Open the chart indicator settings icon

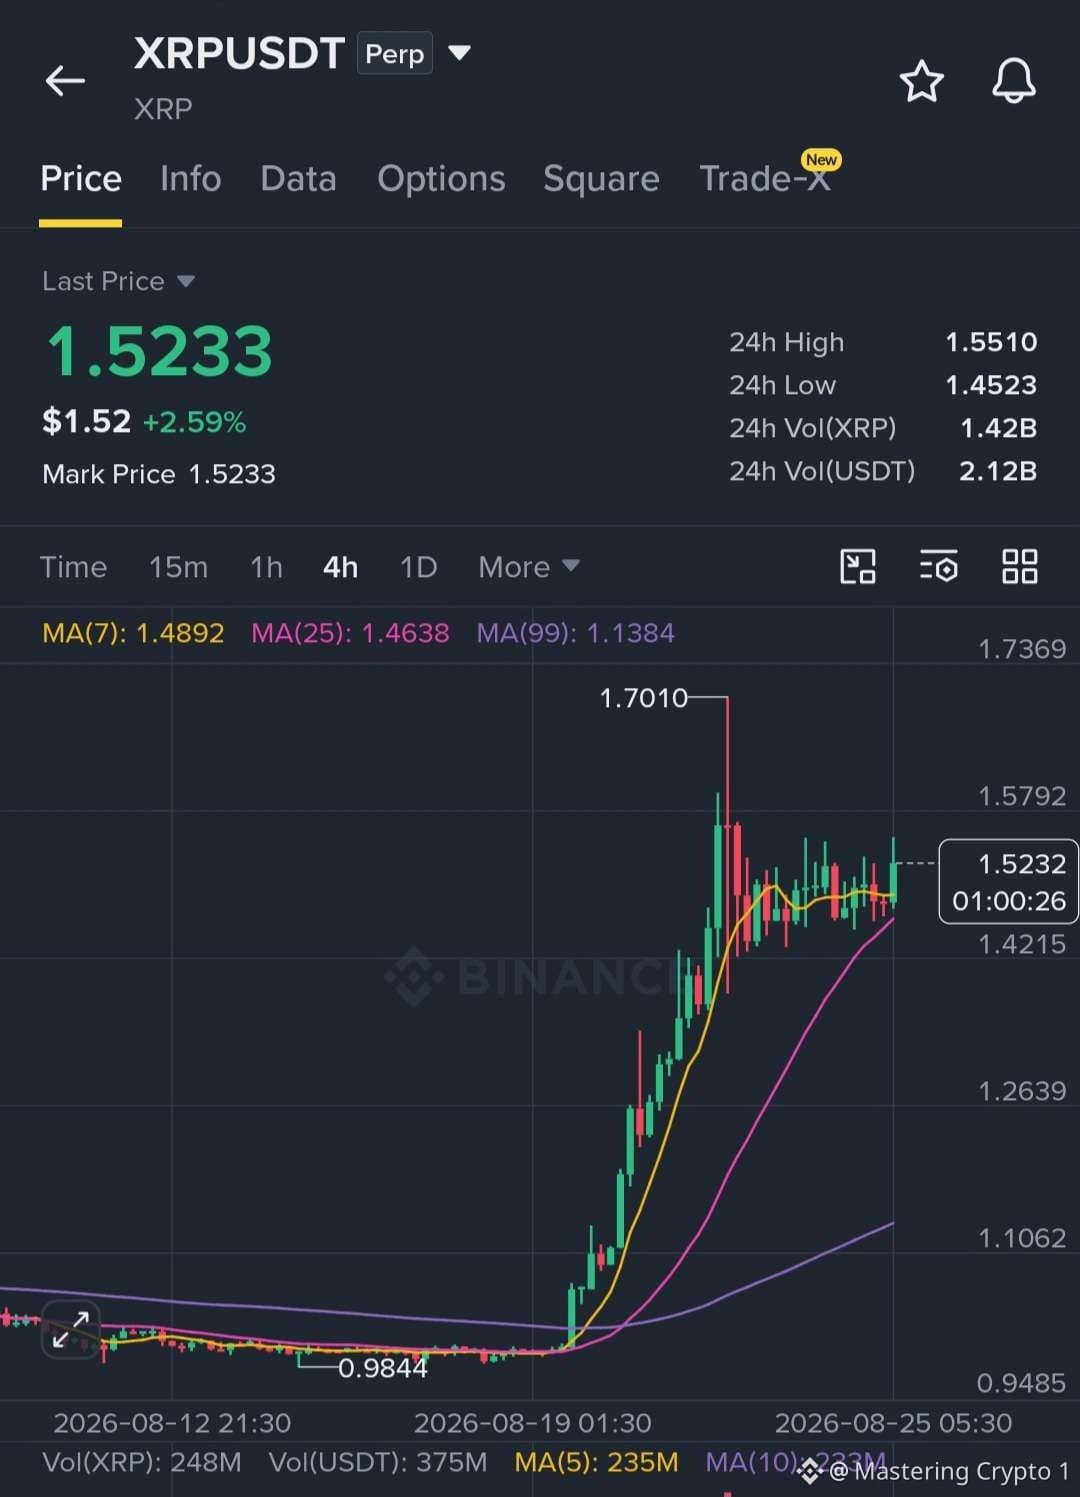[x=938, y=566]
